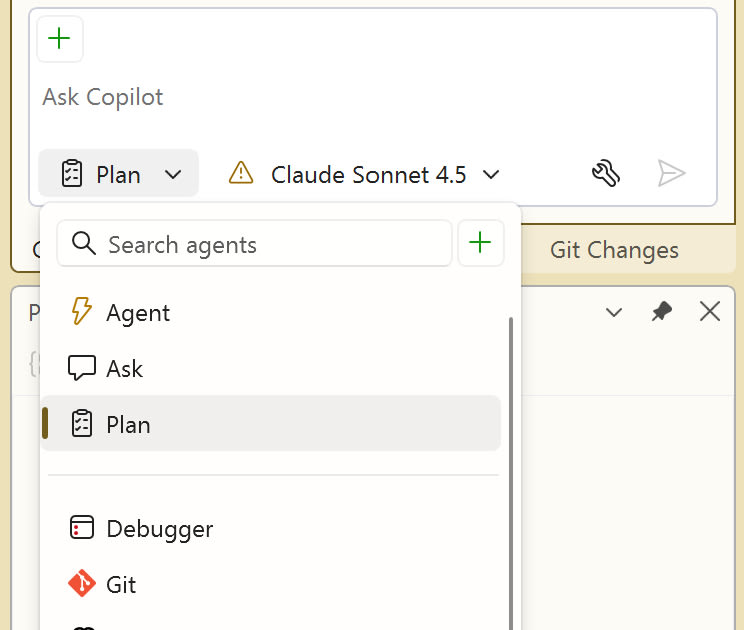Screen dimensions: 744x630
Task: Open the tools wrench icon
Action: click(x=606, y=173)
